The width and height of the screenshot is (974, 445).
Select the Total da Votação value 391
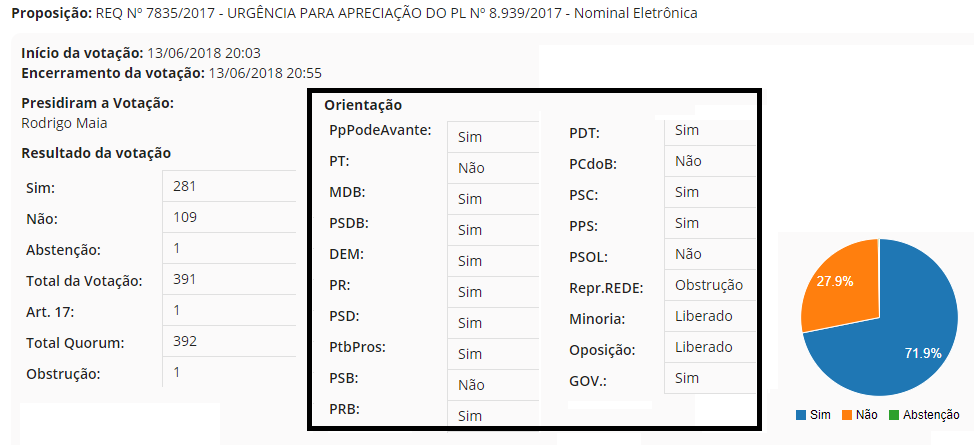click(x=185, y=279)
